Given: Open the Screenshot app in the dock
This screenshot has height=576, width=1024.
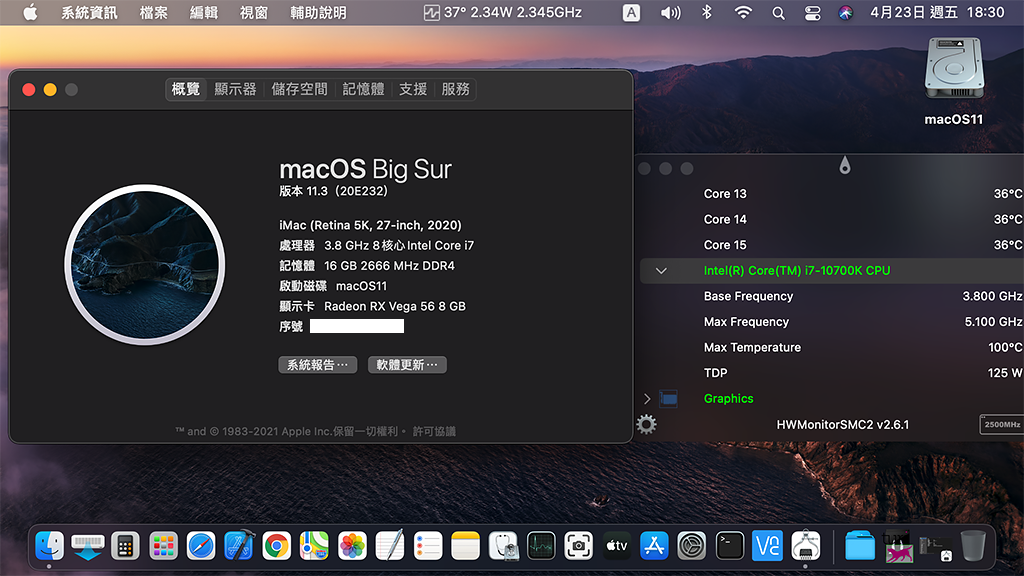Looking at the screenshot, I should [x=579, y=545].
